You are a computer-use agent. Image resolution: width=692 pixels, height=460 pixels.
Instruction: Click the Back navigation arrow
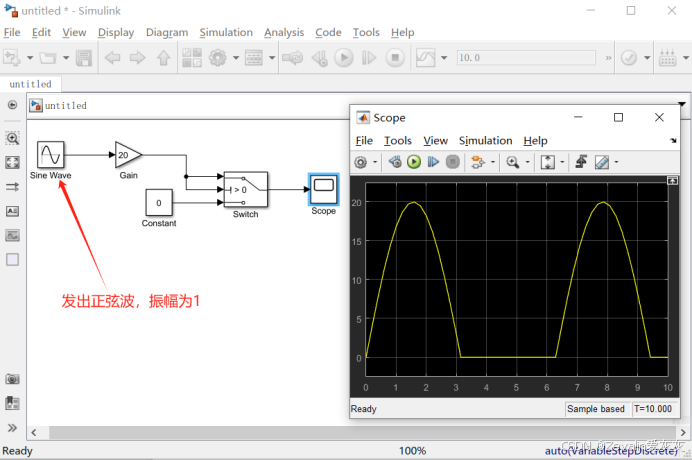(x=112, y=58)
